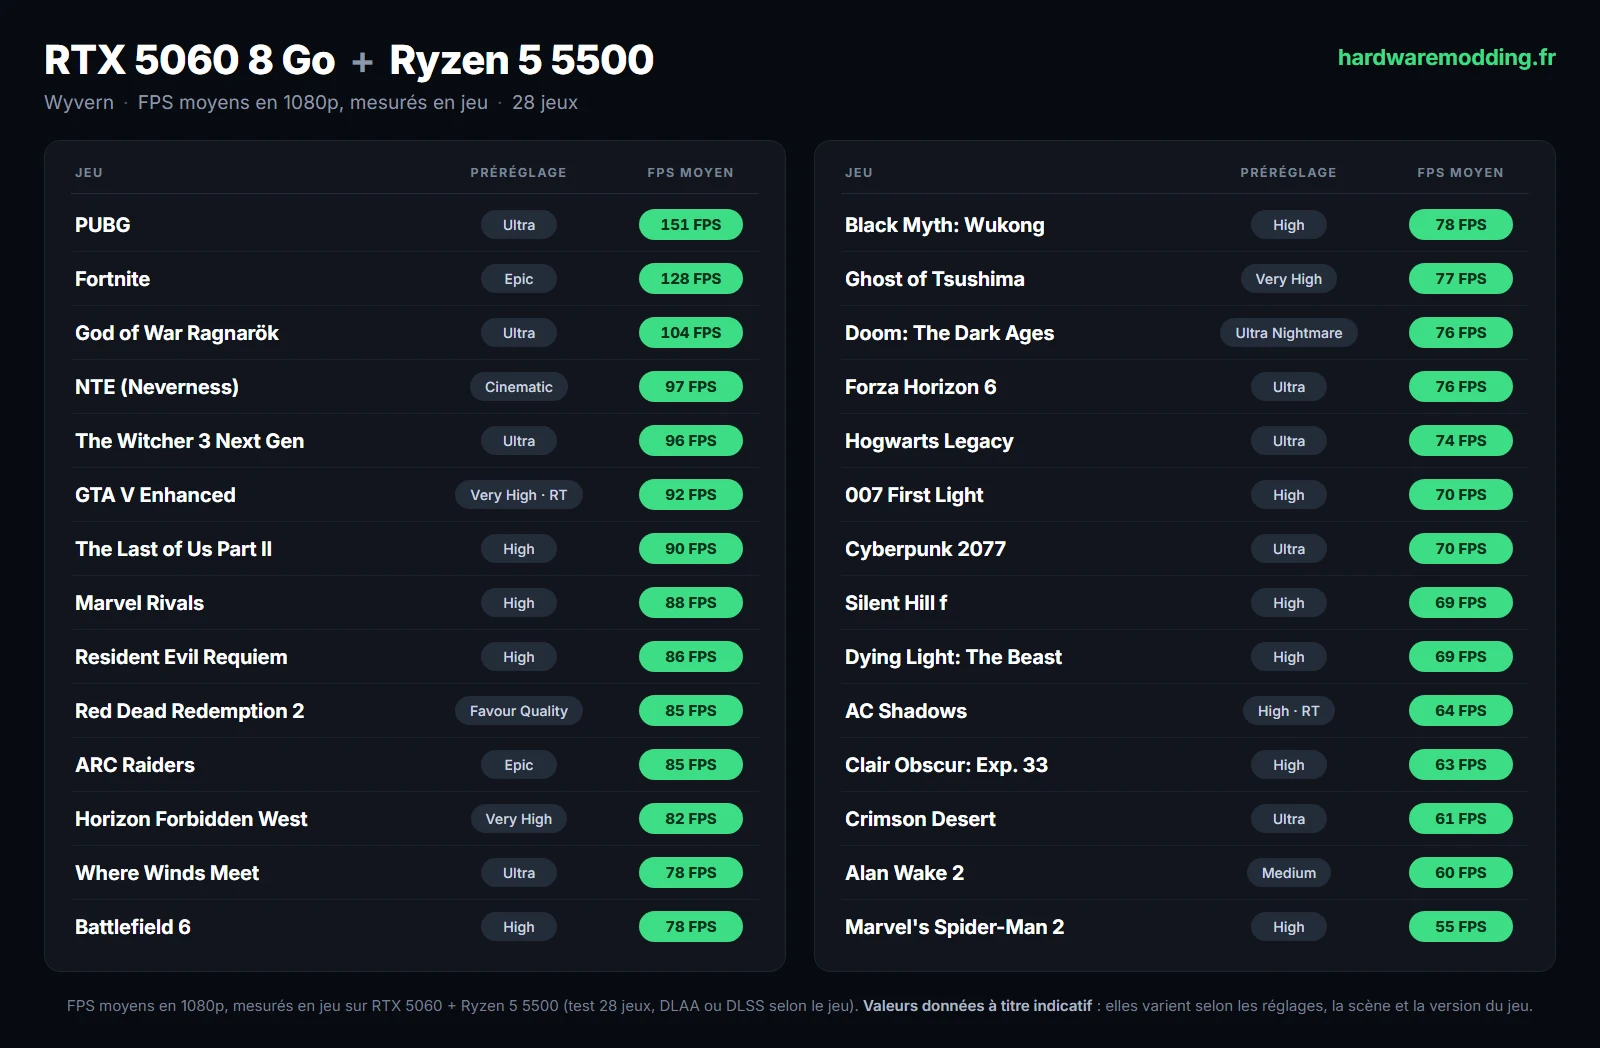This screenshot has width=1600, height=1048.
Task: Click God of War Ragnarök title
Action: click(x=177, y=333)
